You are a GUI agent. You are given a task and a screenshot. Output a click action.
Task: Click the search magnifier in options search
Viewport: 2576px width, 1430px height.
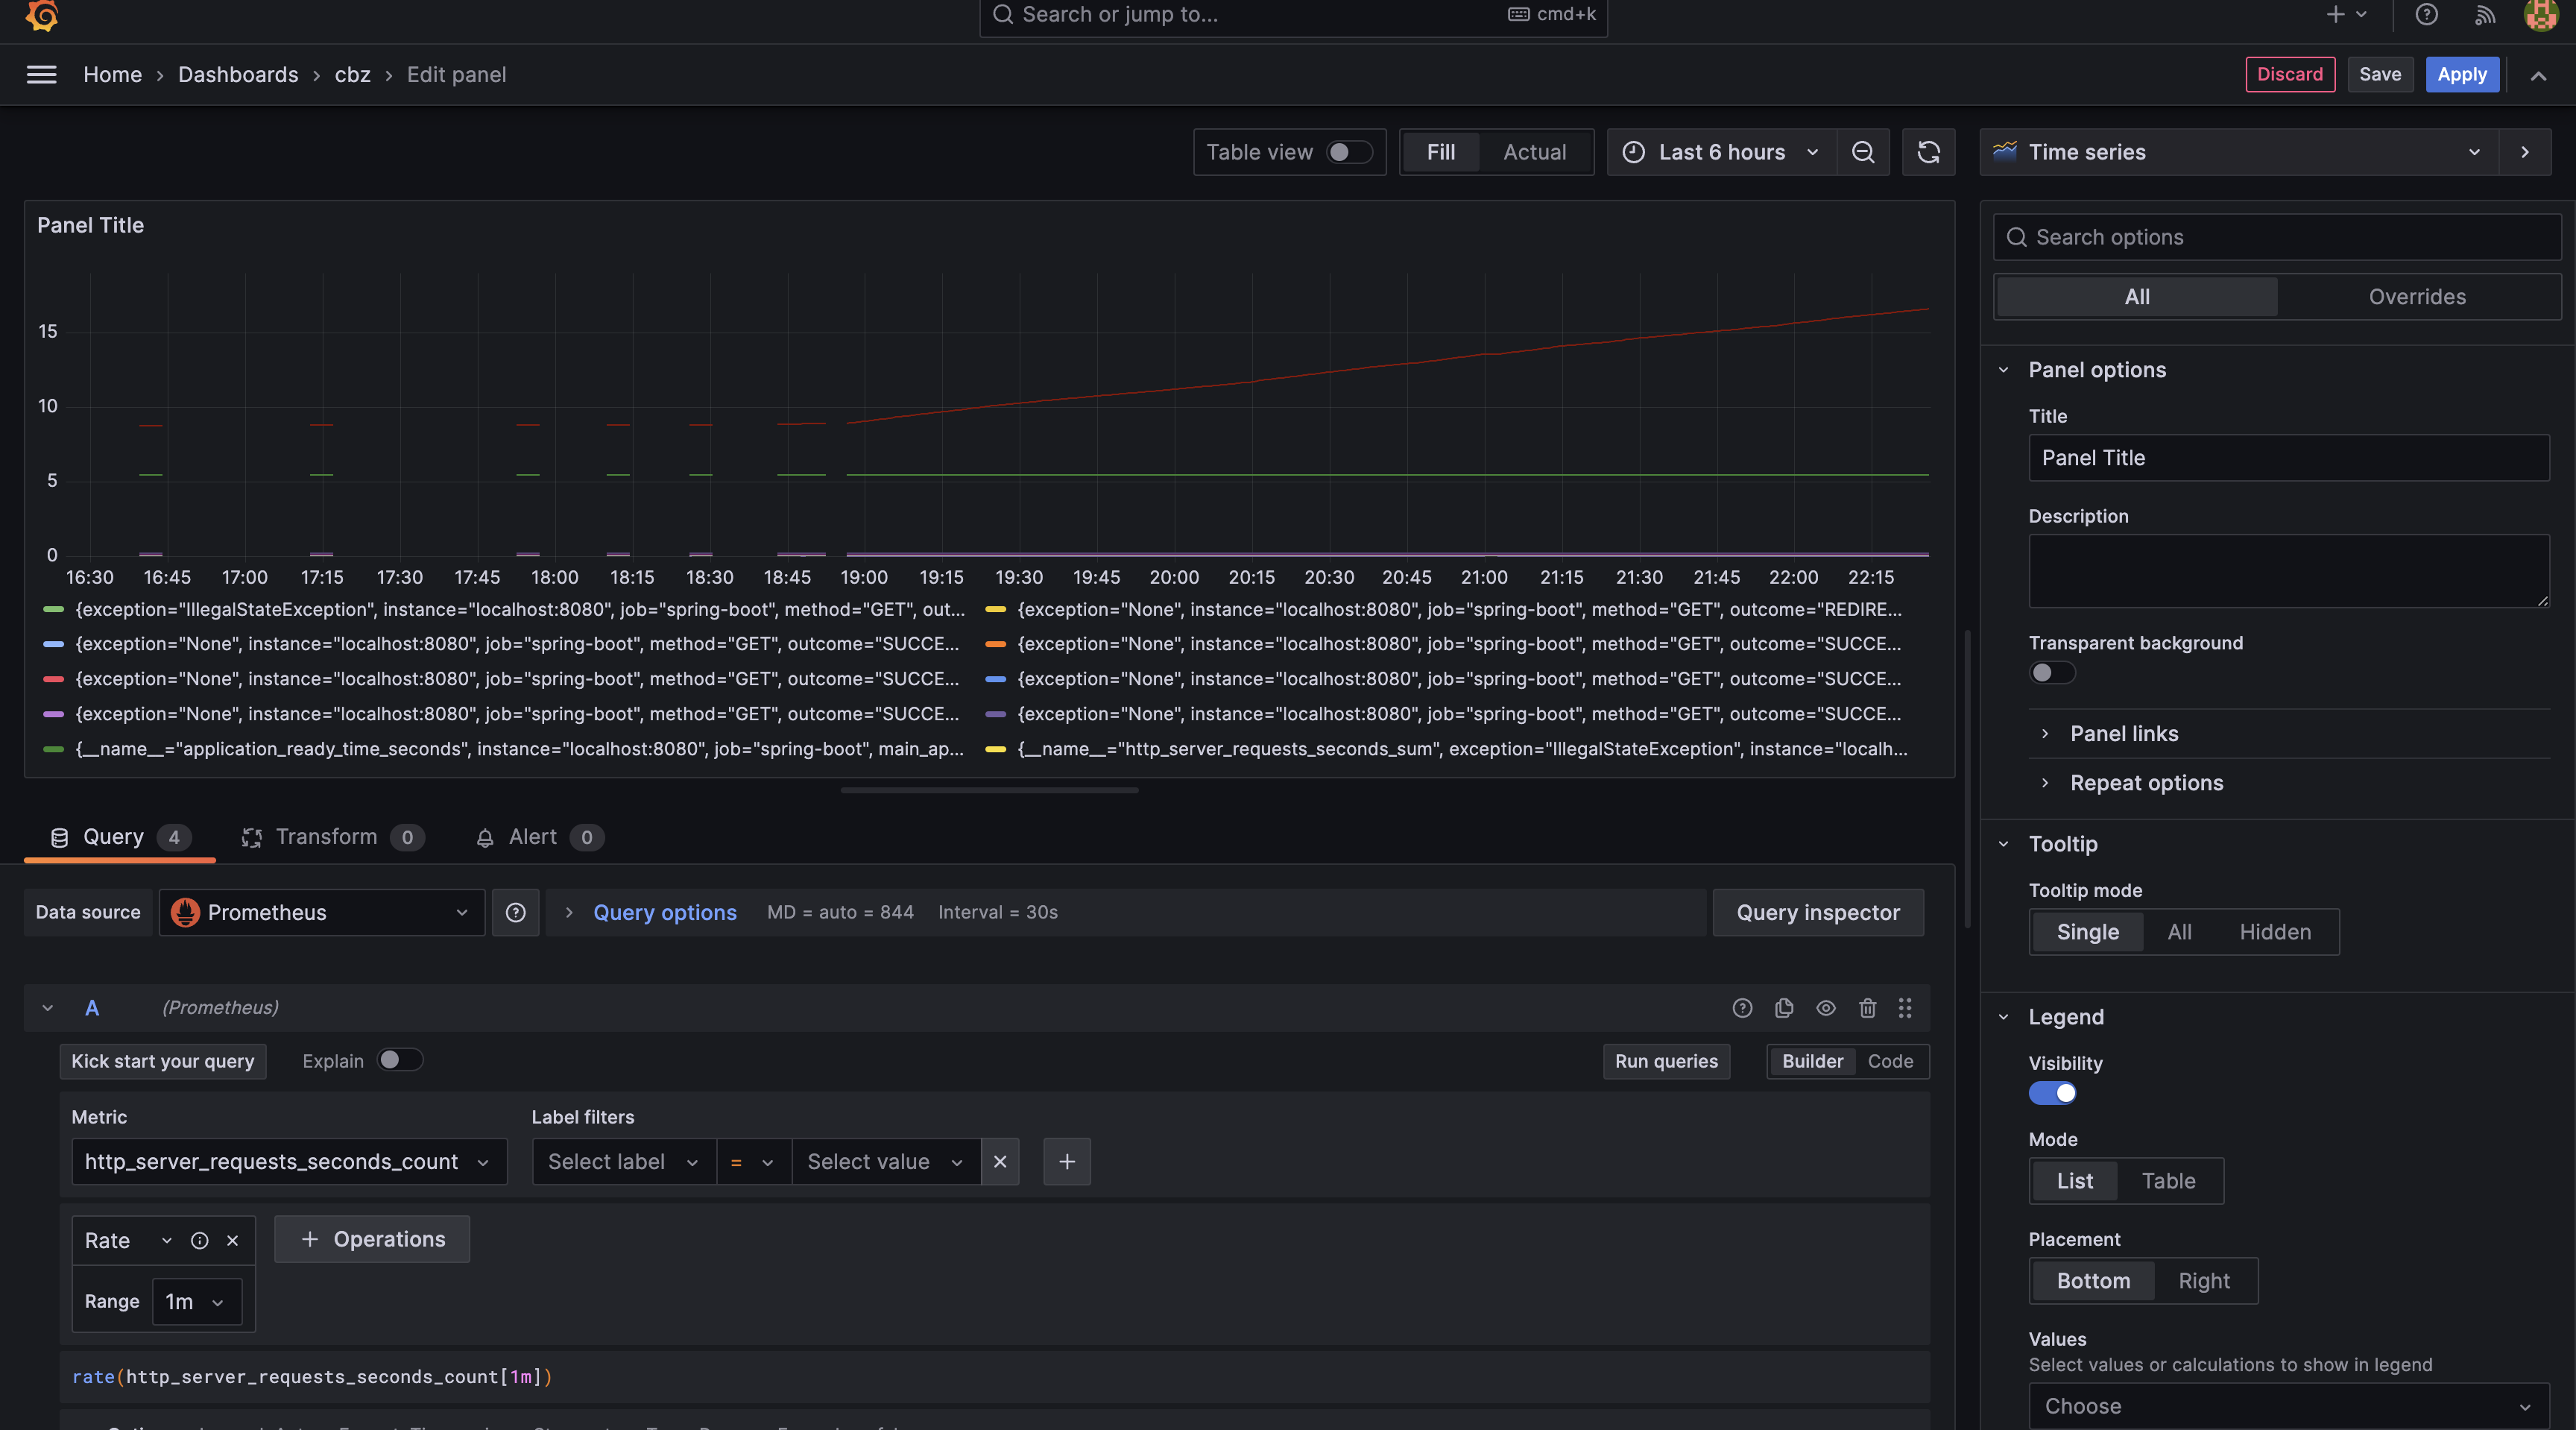tap(2017, 237)
